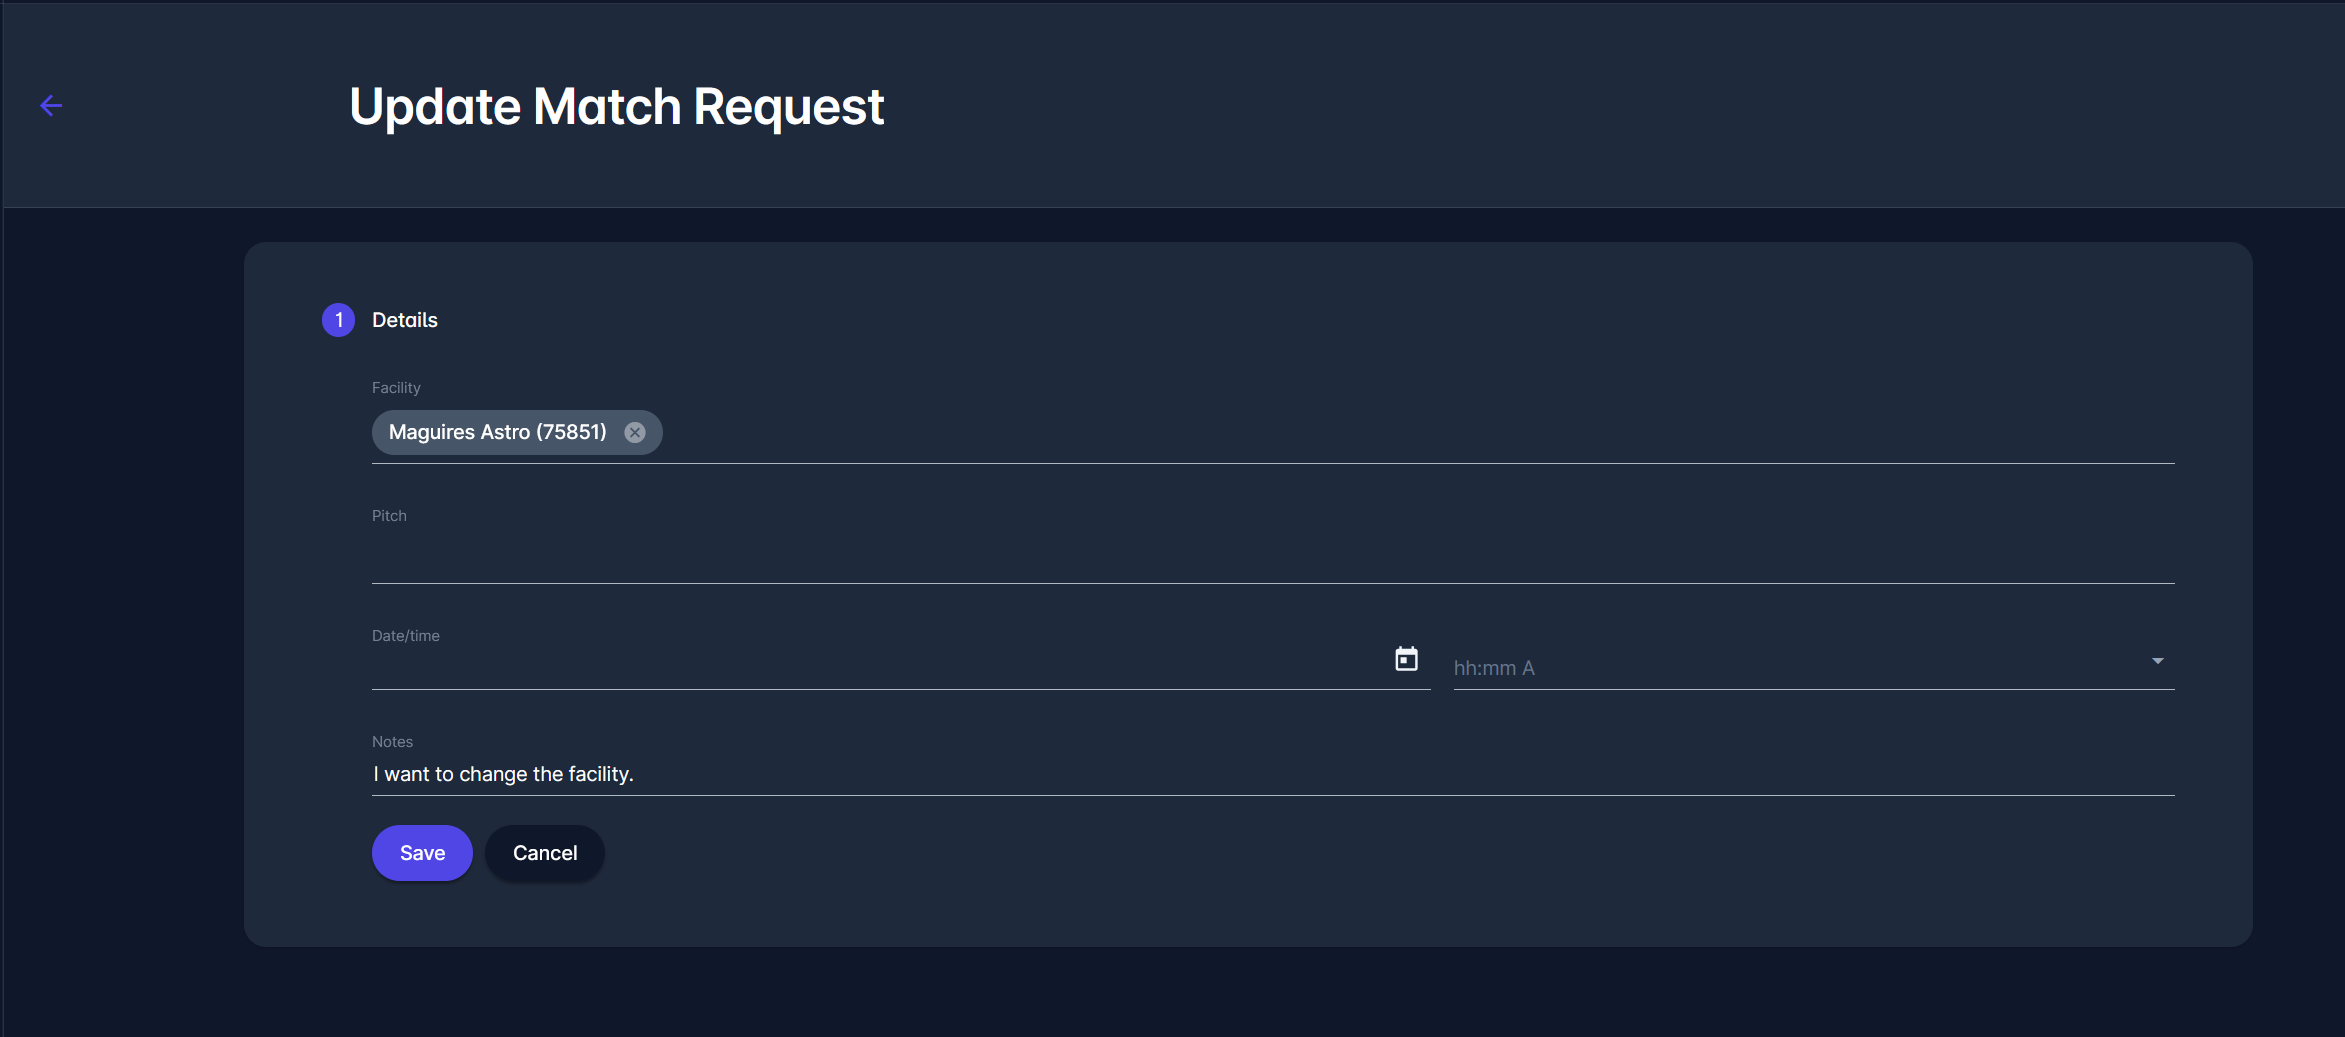The width and height of the screenshot is (2345, 1037).
Task: Focus the Facility input beside the chip
Action: [1400, 434]
